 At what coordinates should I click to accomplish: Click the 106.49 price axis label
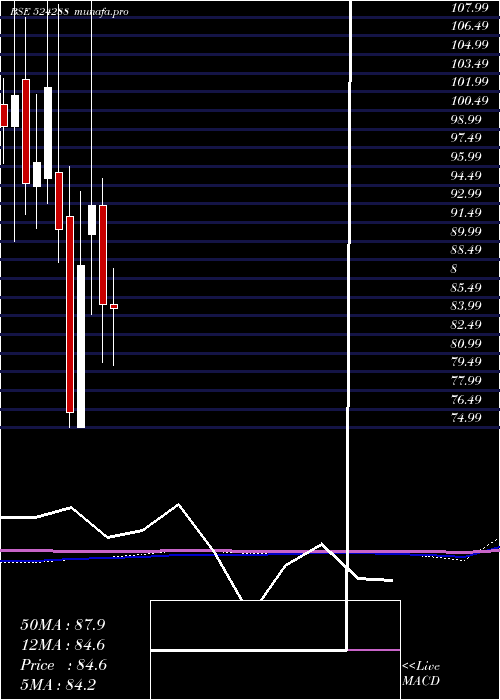pos(470,26)
